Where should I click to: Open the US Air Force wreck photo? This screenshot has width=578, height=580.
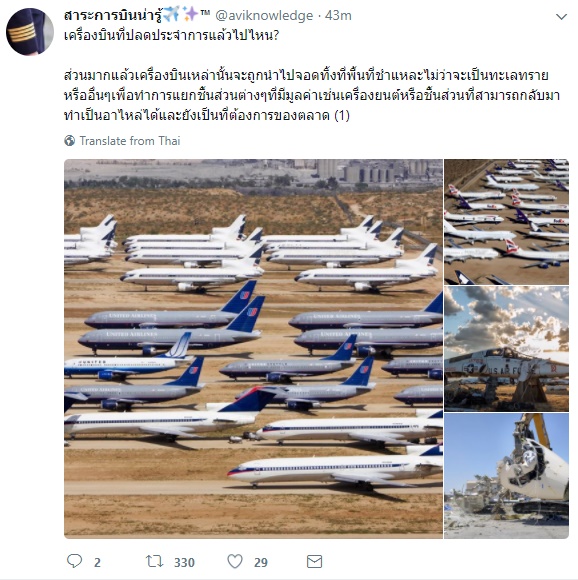506,349
